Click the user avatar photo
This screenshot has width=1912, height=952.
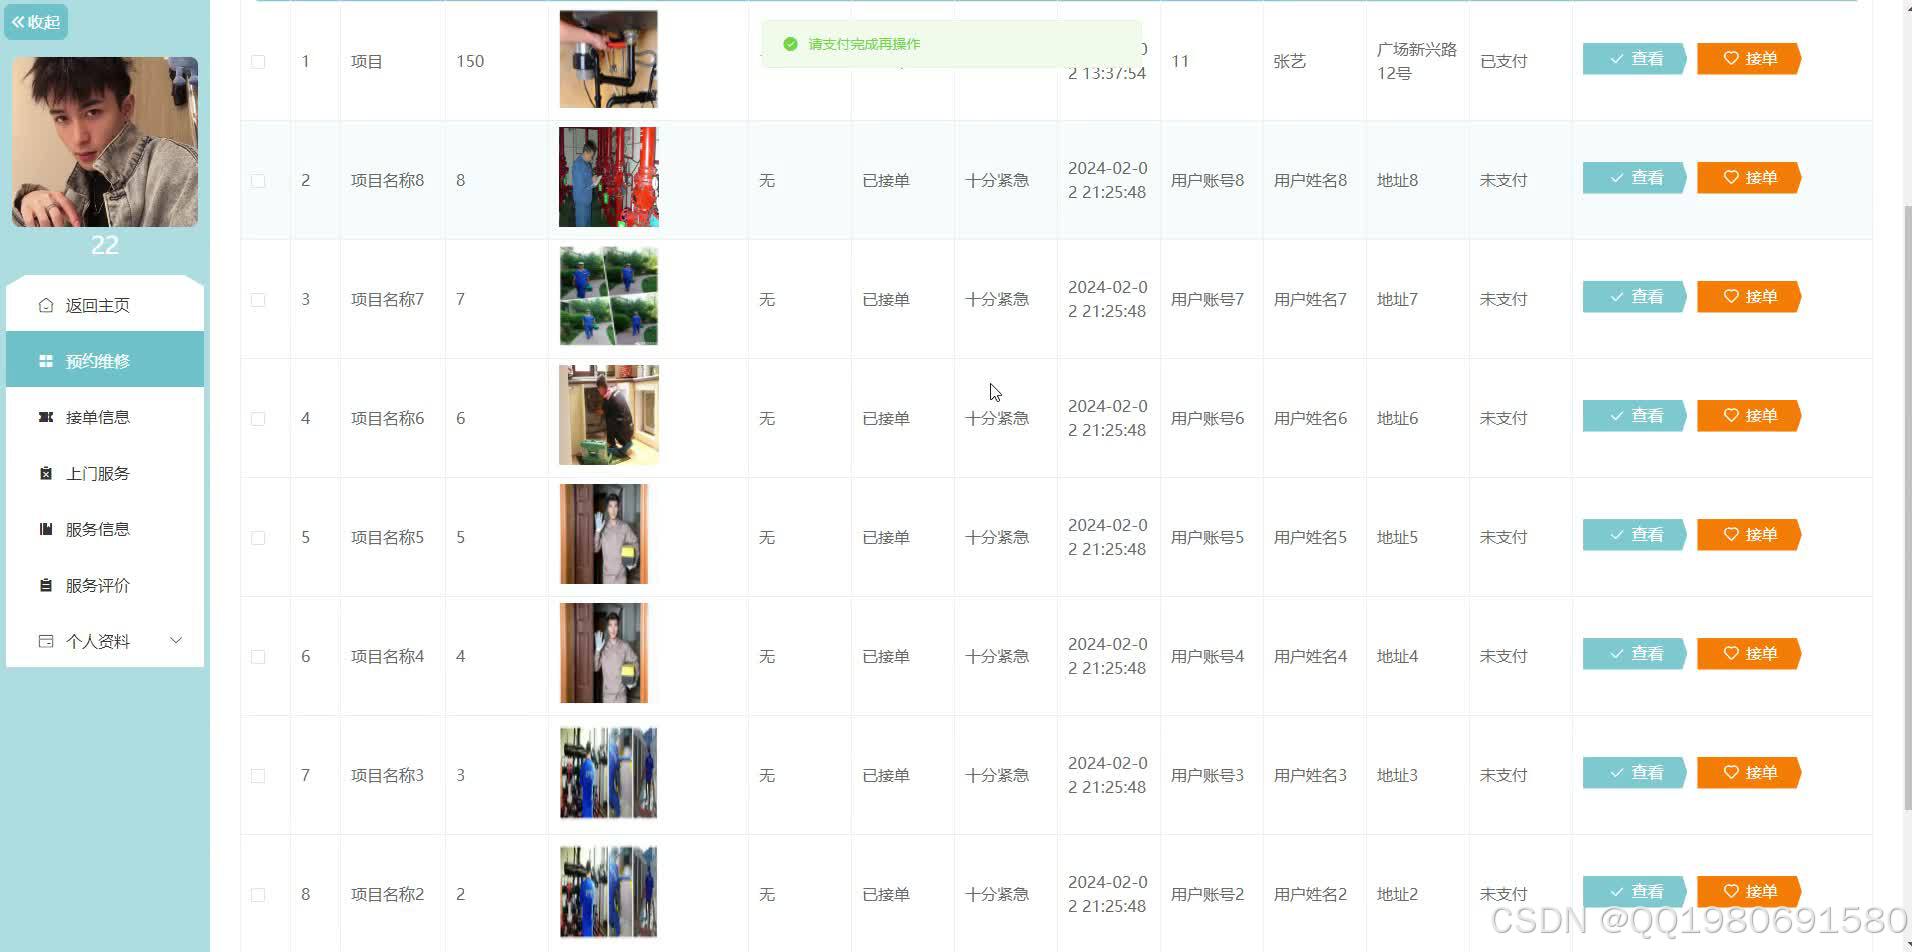(105, 142)
